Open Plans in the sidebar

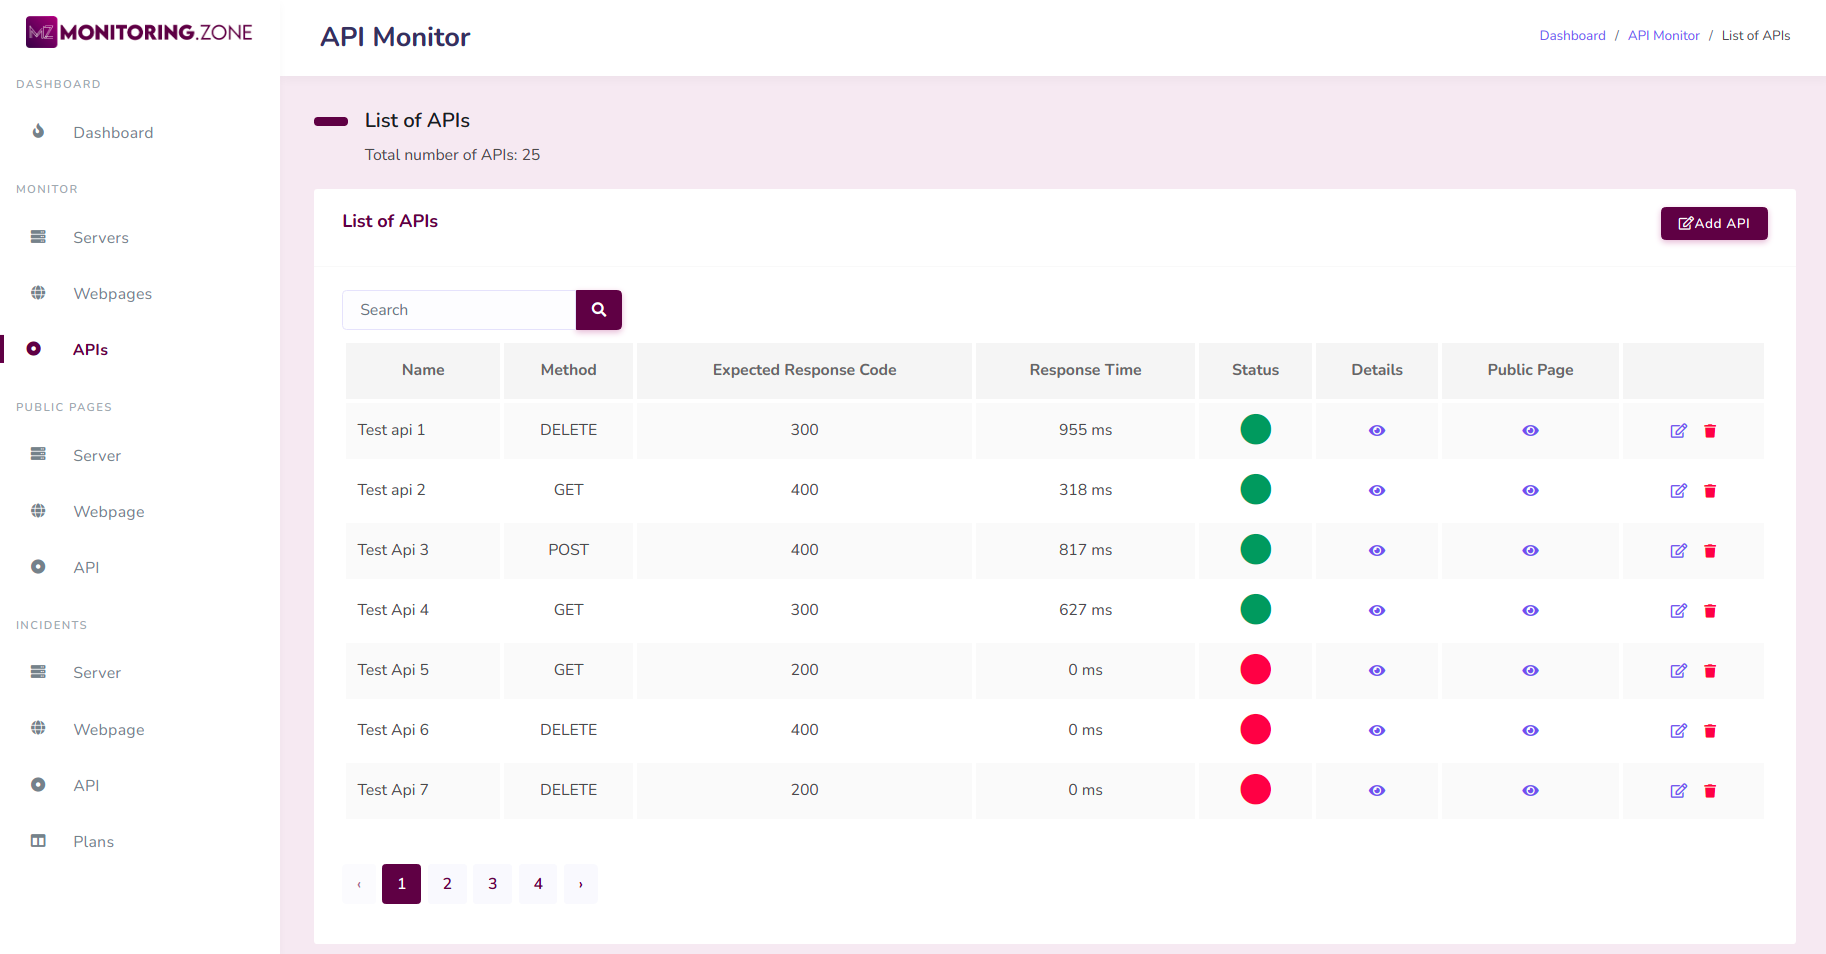tap(93, 842)
